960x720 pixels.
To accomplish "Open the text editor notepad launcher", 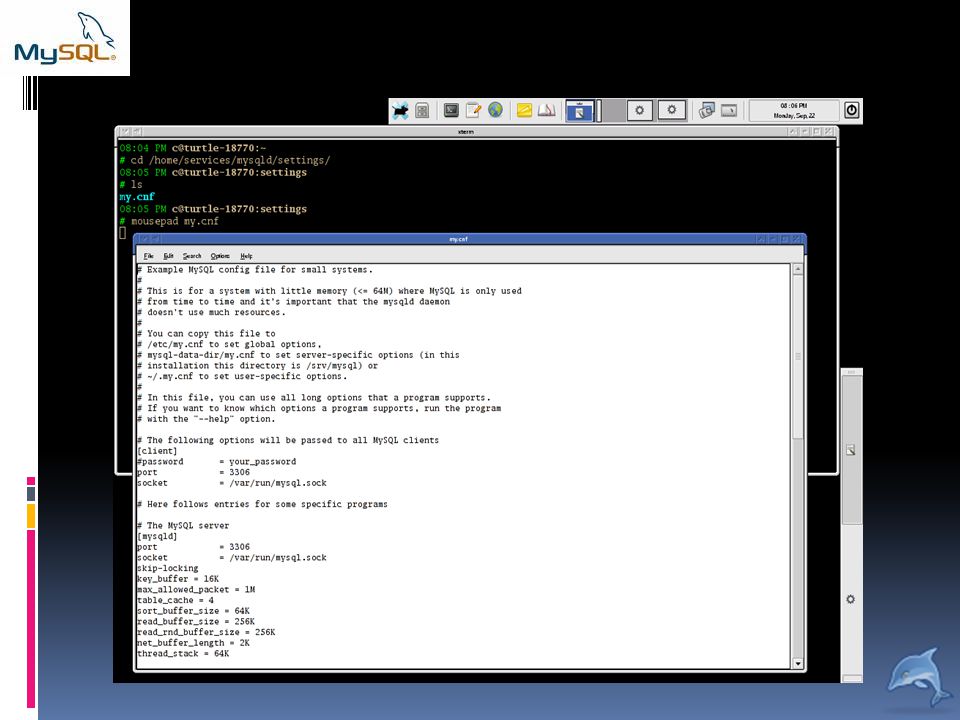I will pos(473,110).
